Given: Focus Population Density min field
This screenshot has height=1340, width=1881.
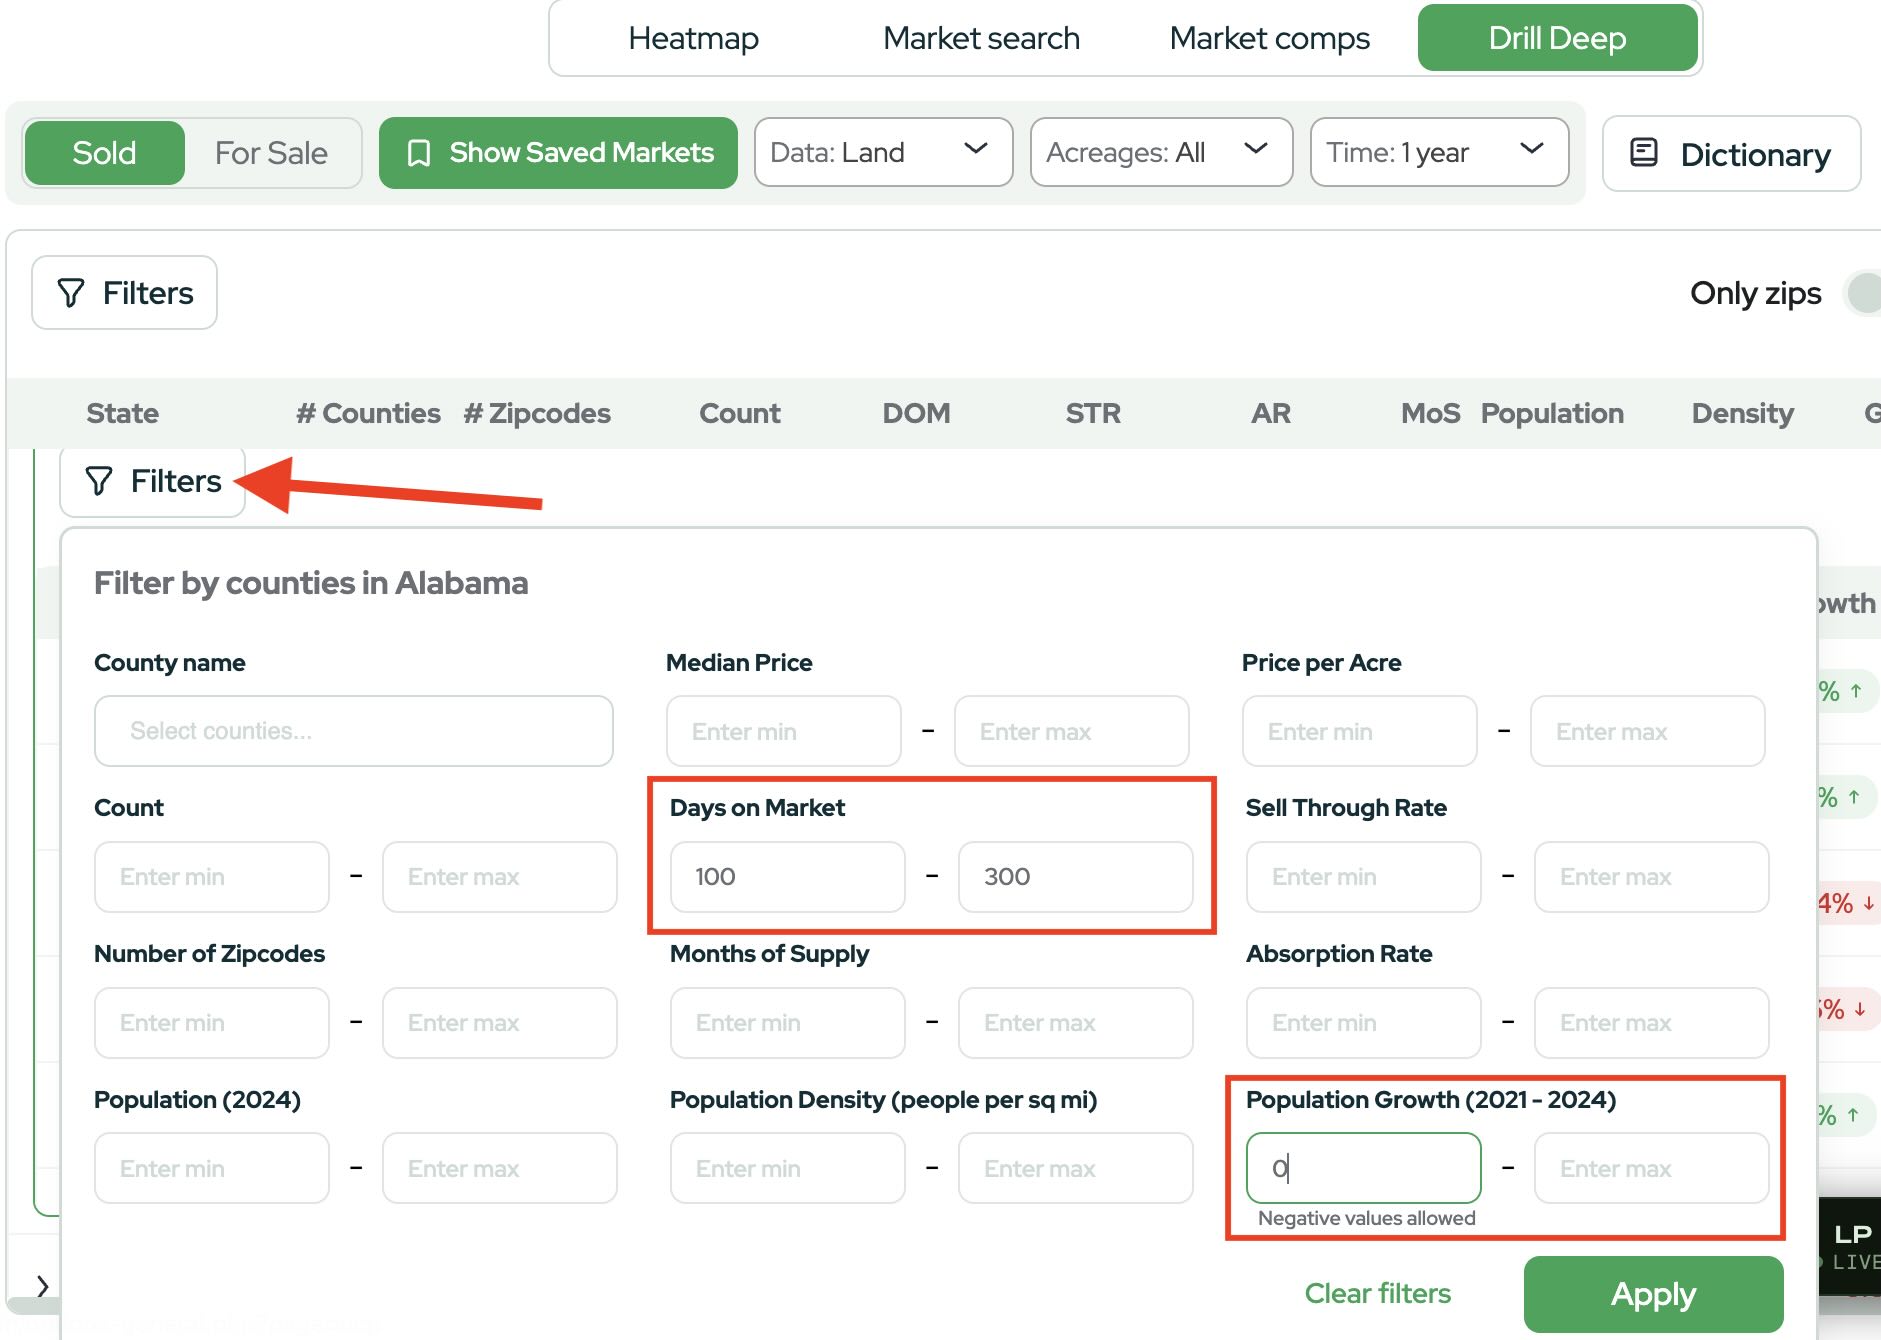Looking at the screenshot, I should coord(788,1168).
